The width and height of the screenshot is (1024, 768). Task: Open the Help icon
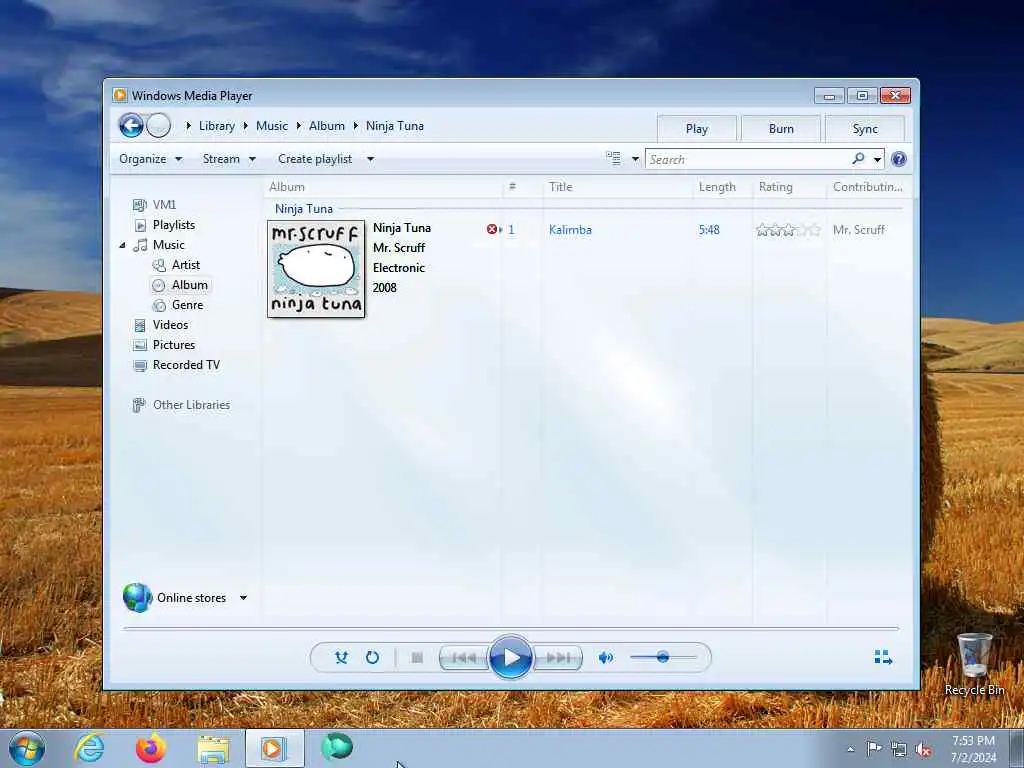tap(899, 159)
